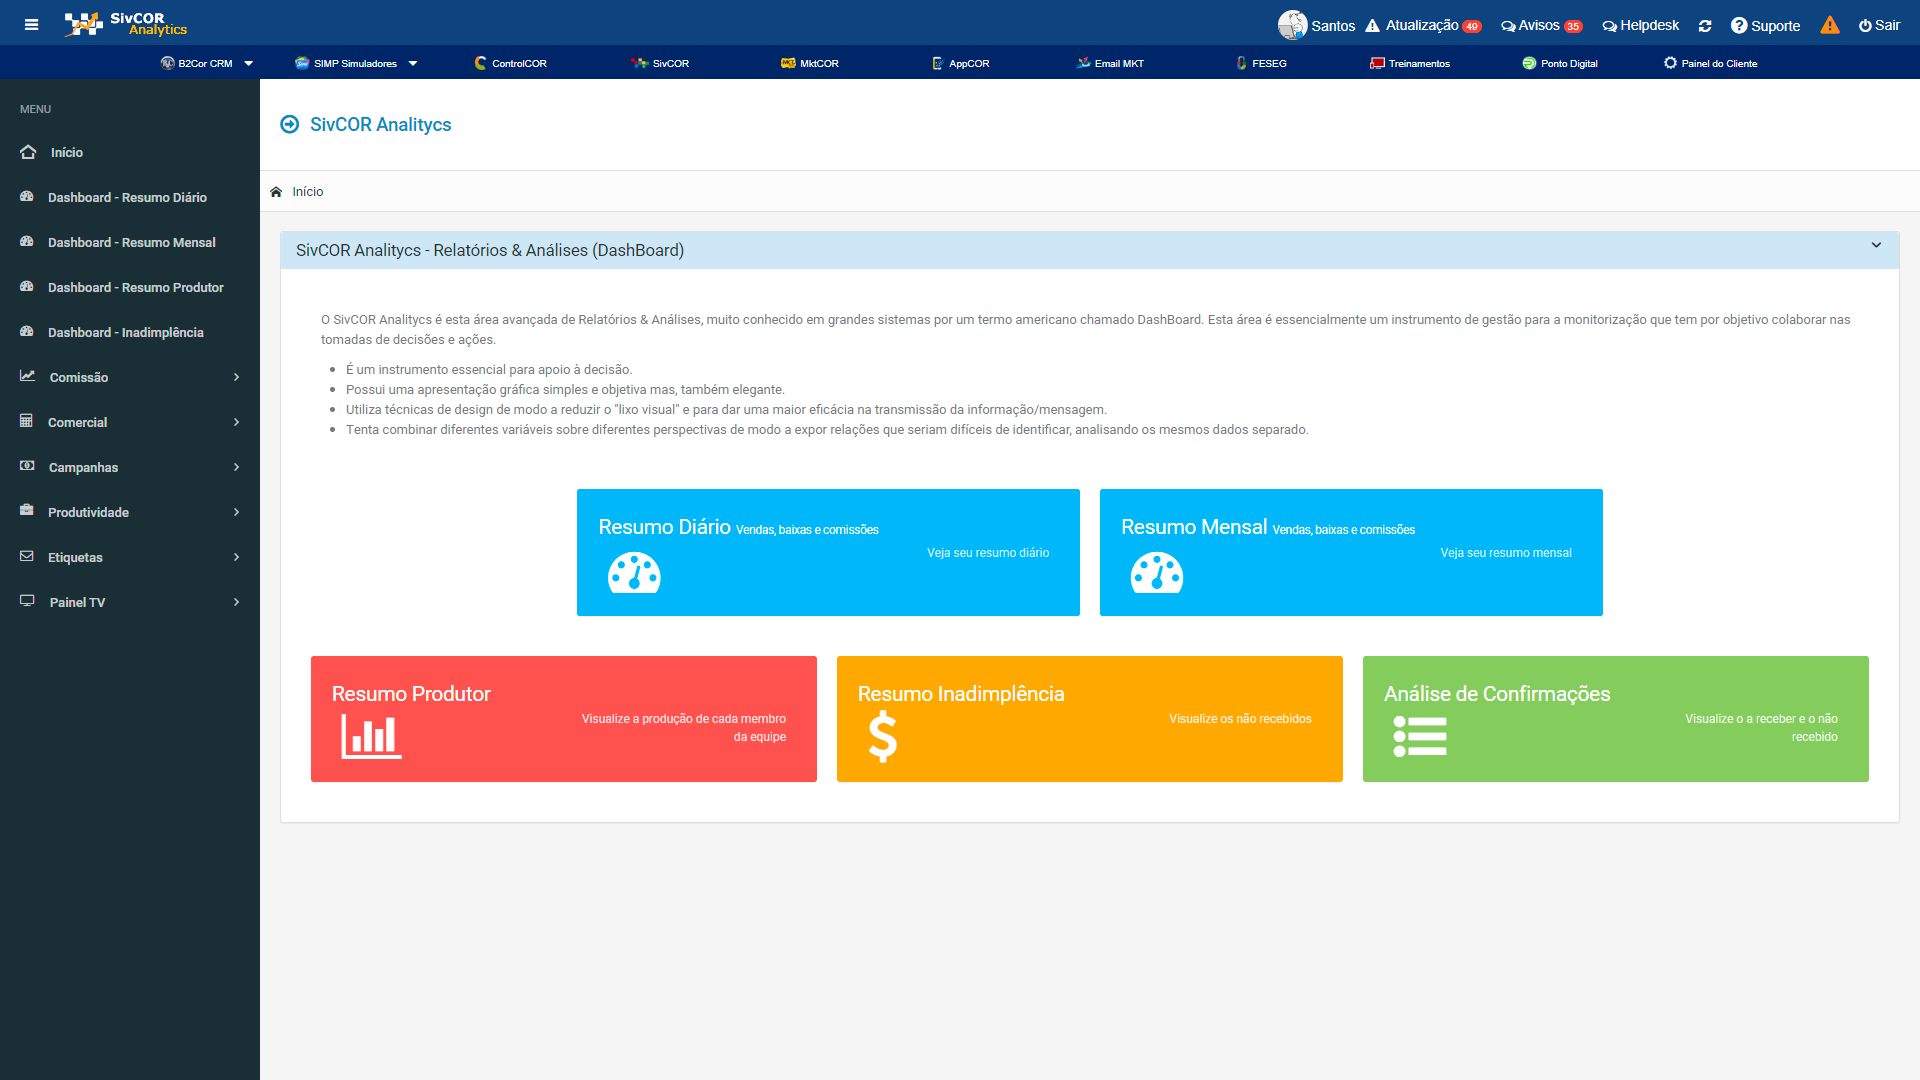Screen dimensions: 1920x1080
Task: Open the B2Cor CRM dropdown
Action: 207,63
